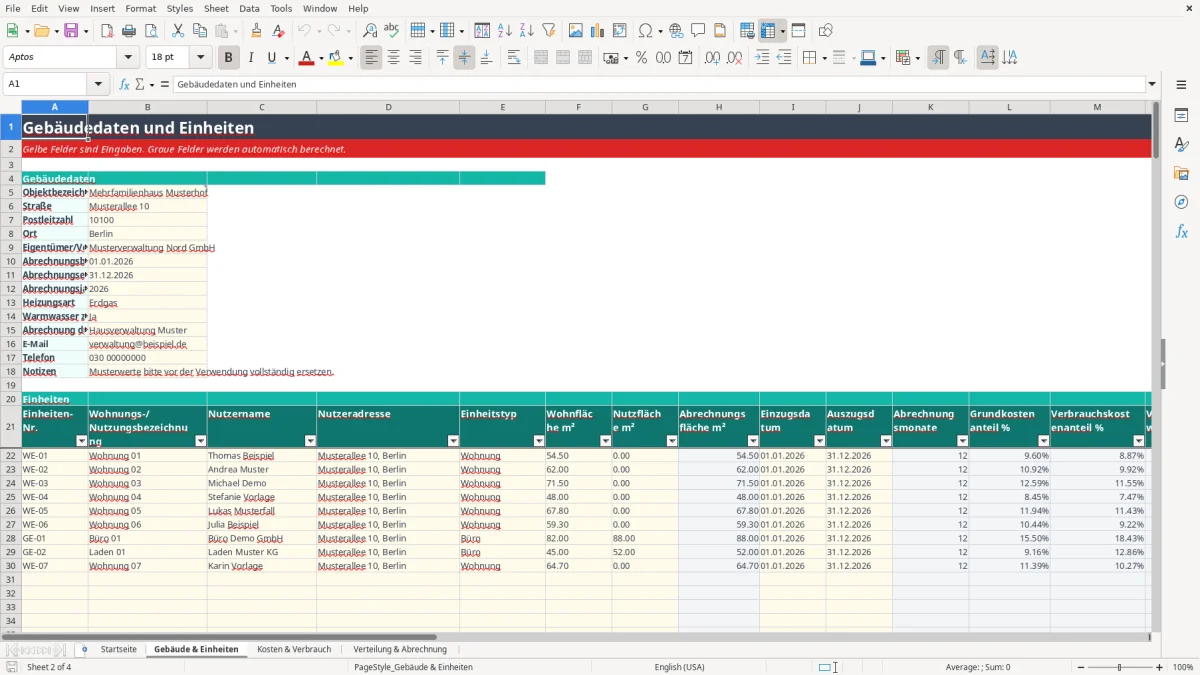The image size is (1200, 675).
Task: Click the AutoFilter funnel icon
Action: click(548, 31)
